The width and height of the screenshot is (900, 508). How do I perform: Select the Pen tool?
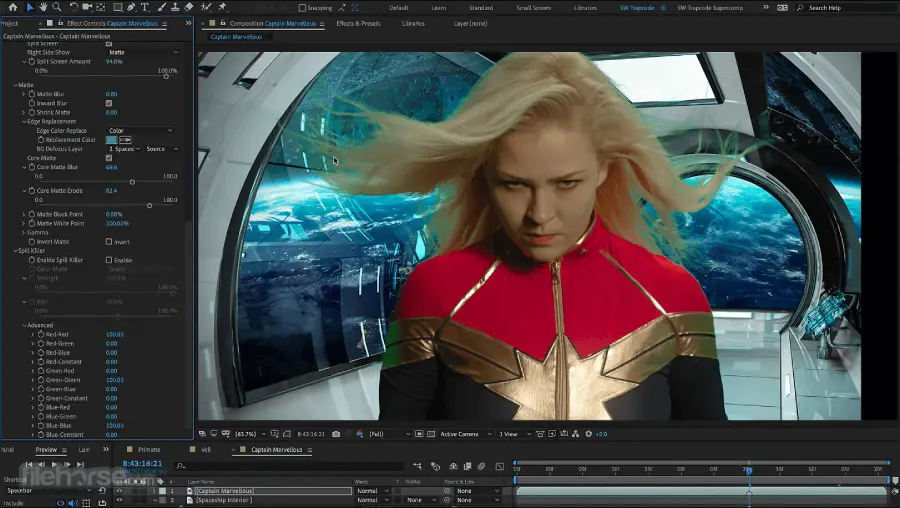(x=132, y=7)
